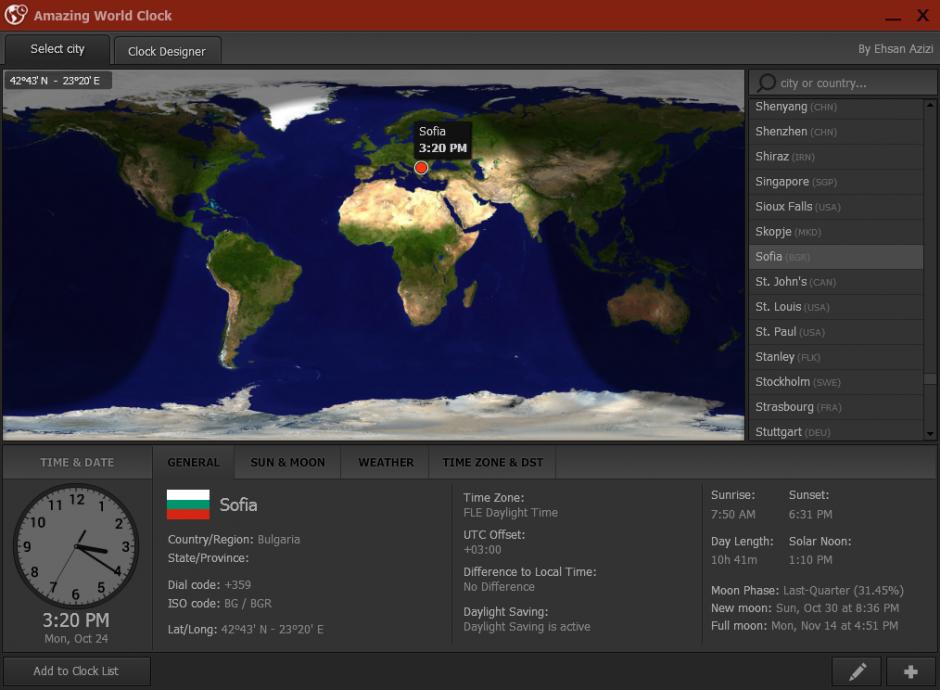Select Skopje in the city list
Viewport: 940px width, 690px height.
[x=836, y=232]
